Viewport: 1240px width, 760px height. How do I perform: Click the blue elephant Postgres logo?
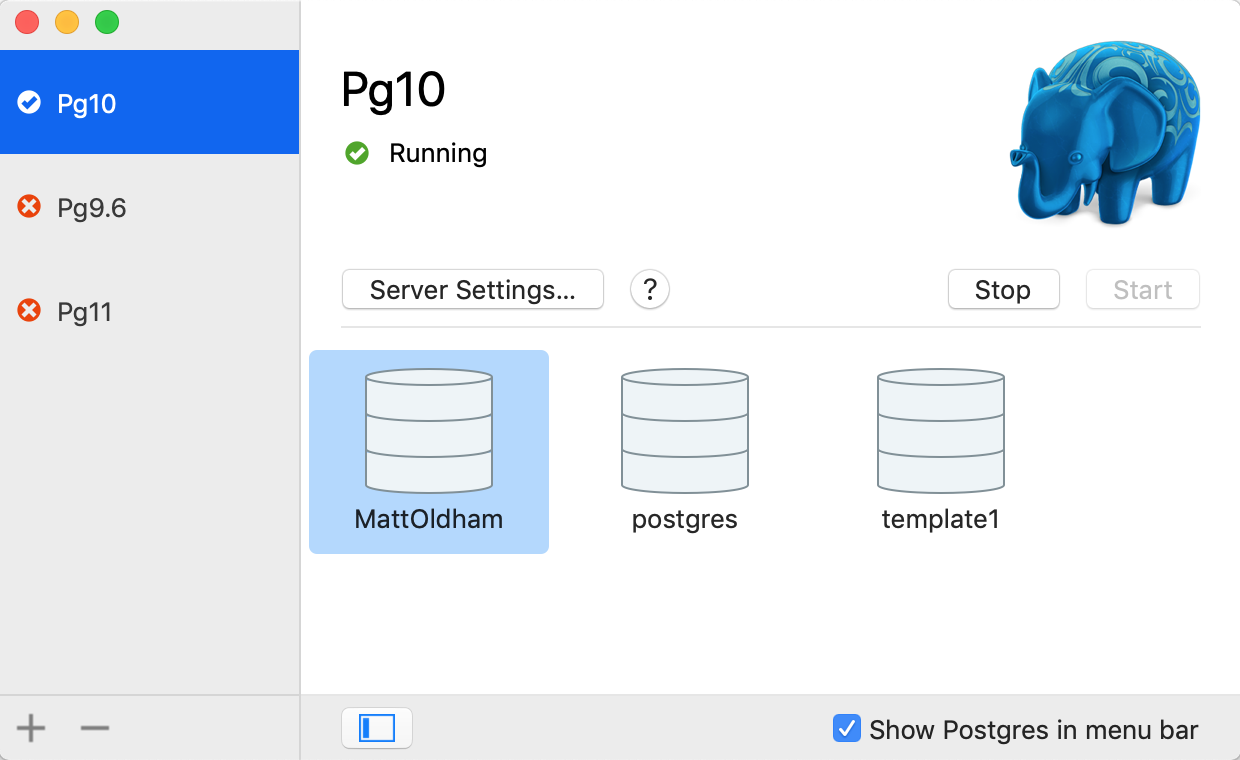(1103, 132)
